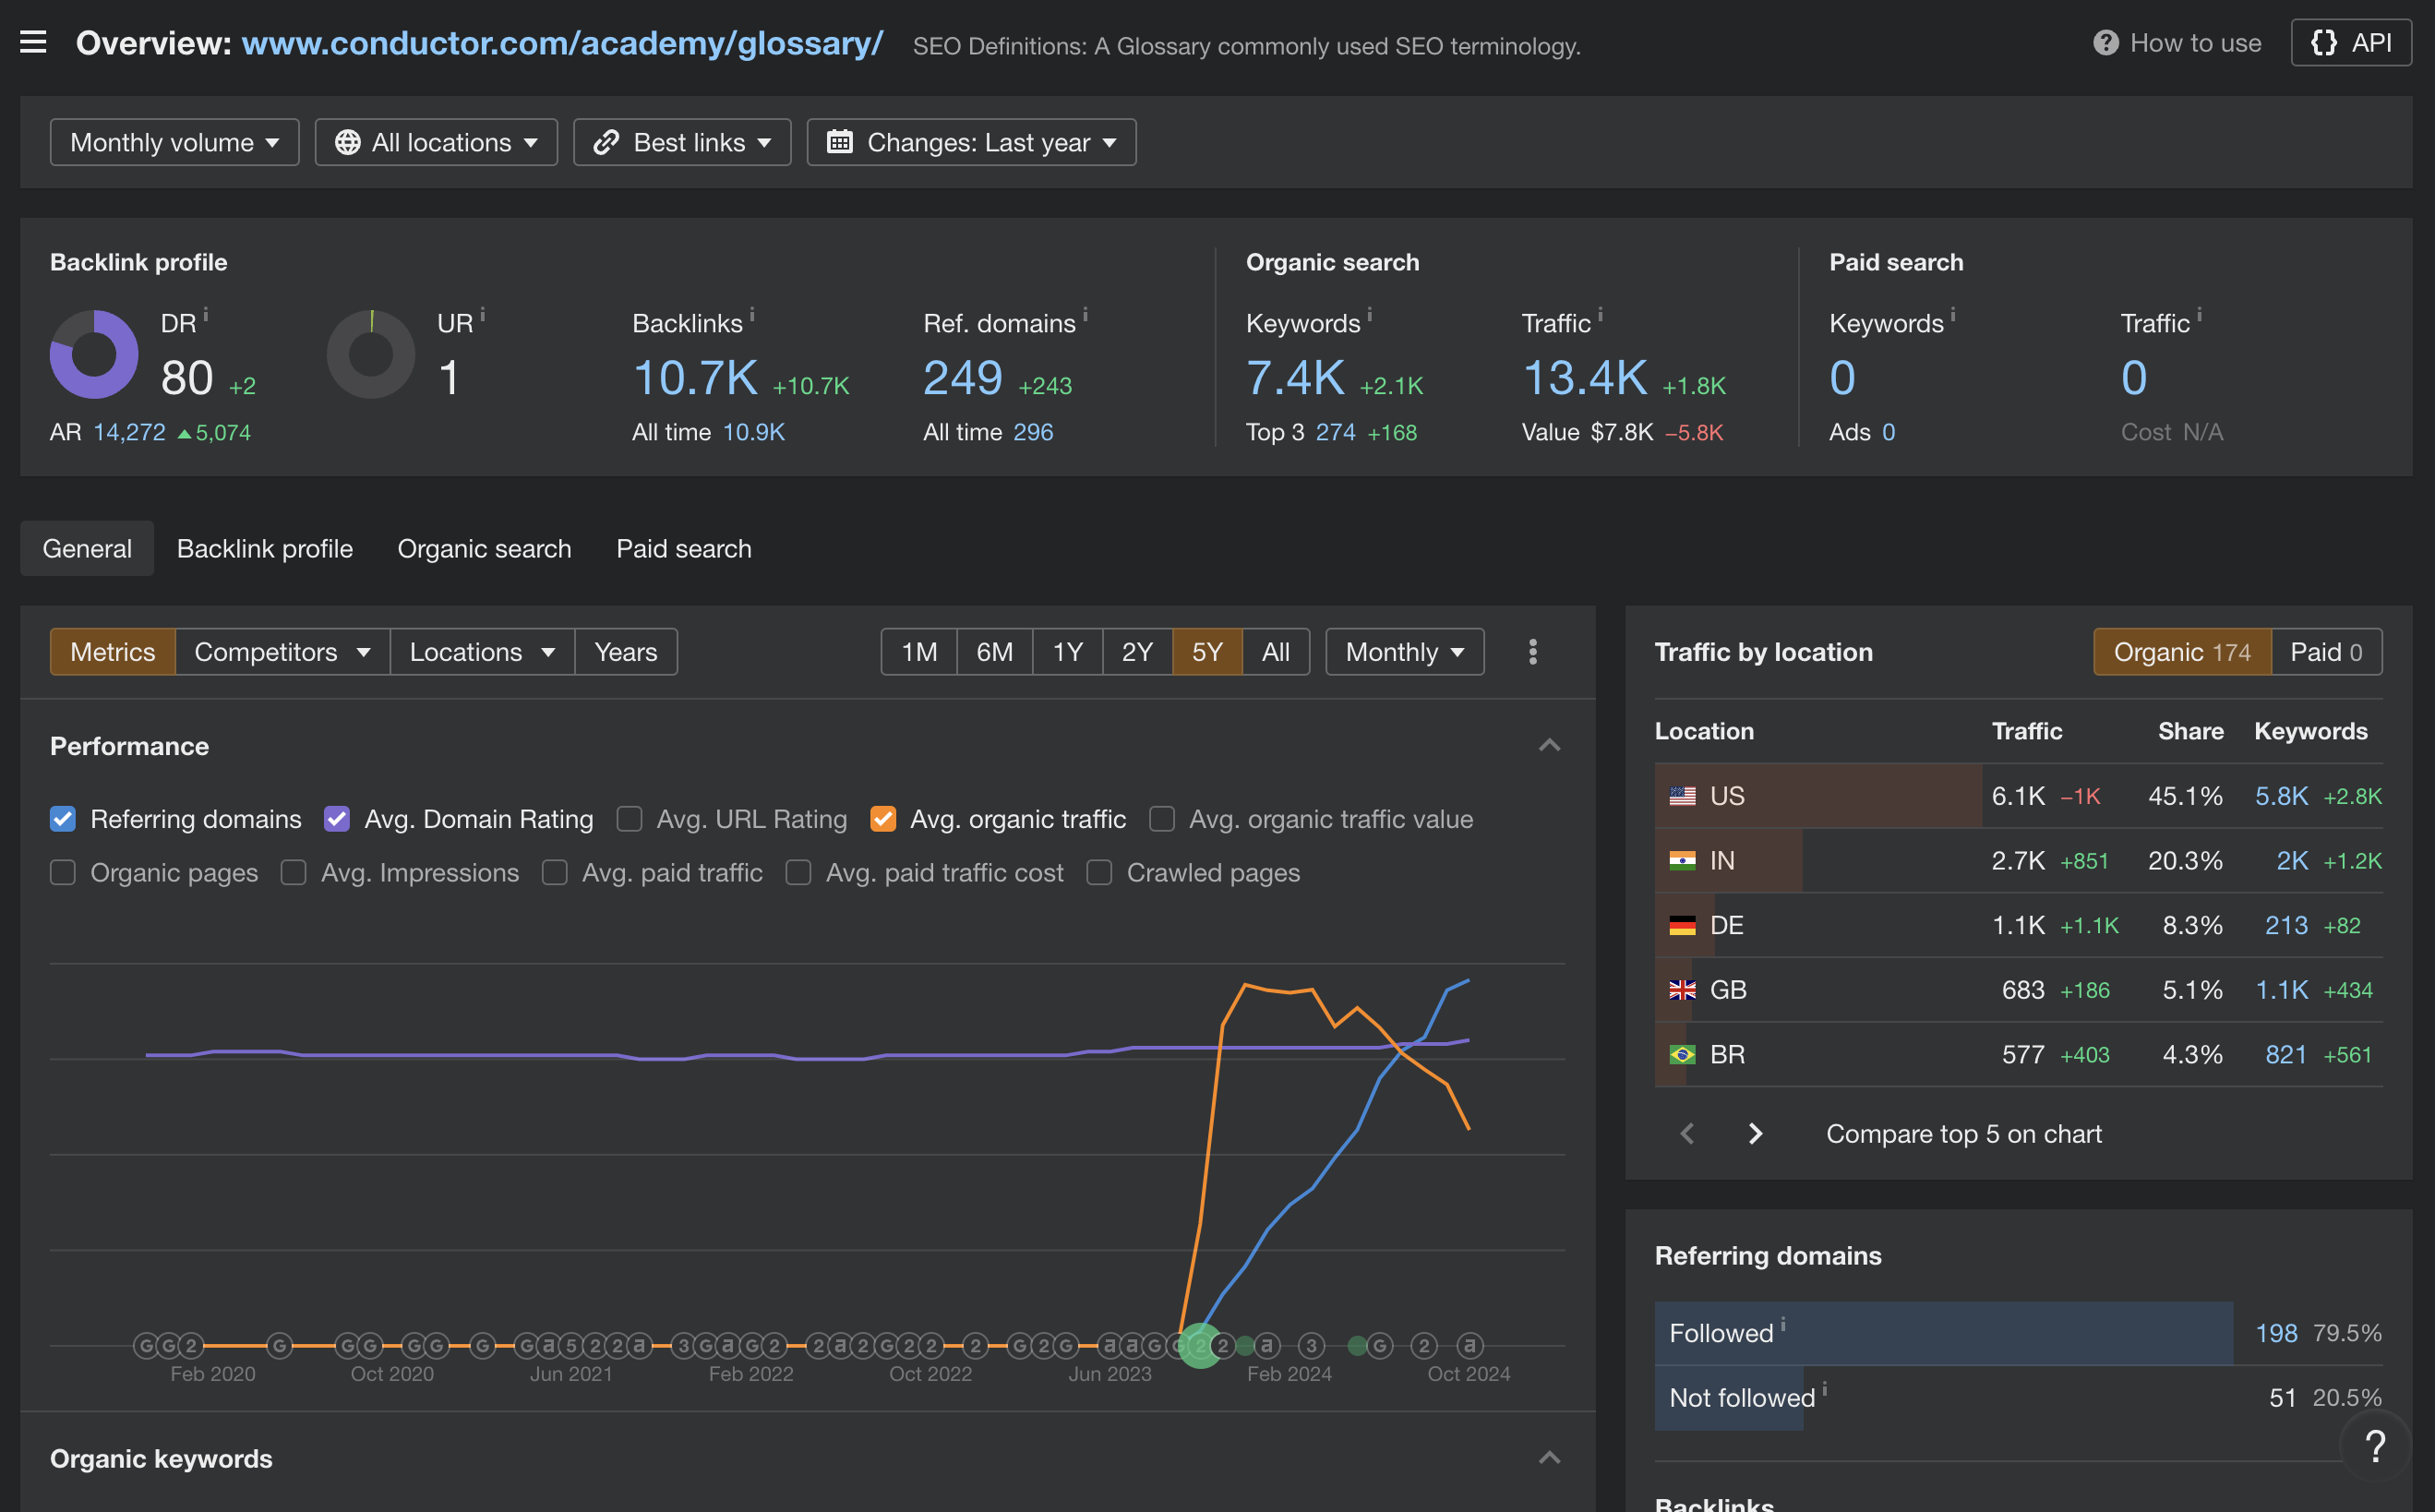Open the Monthly interval dropdown
Viewport: 2435px width, 1512px height.
[x=1404, y=652]
